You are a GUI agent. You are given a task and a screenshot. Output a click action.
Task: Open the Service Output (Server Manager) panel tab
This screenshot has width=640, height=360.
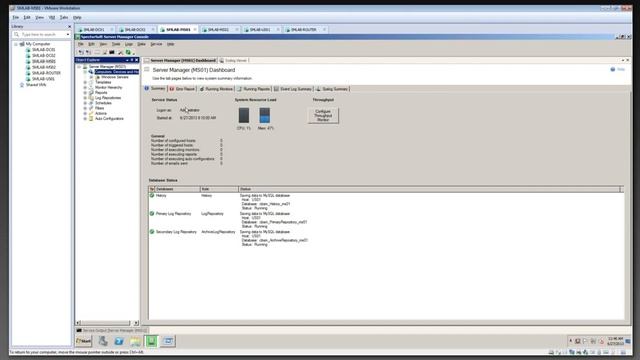112,331
